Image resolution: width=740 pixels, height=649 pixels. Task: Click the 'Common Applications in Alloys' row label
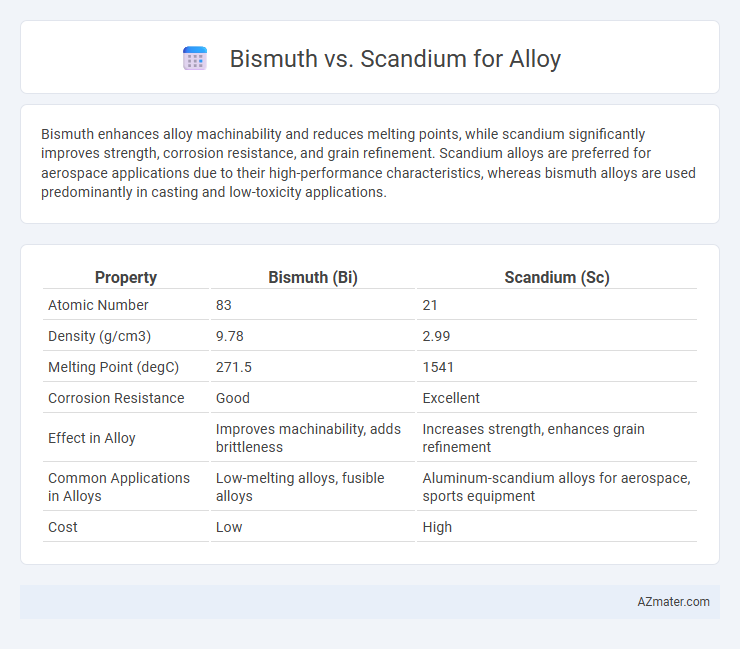click(x=119, y=487)
